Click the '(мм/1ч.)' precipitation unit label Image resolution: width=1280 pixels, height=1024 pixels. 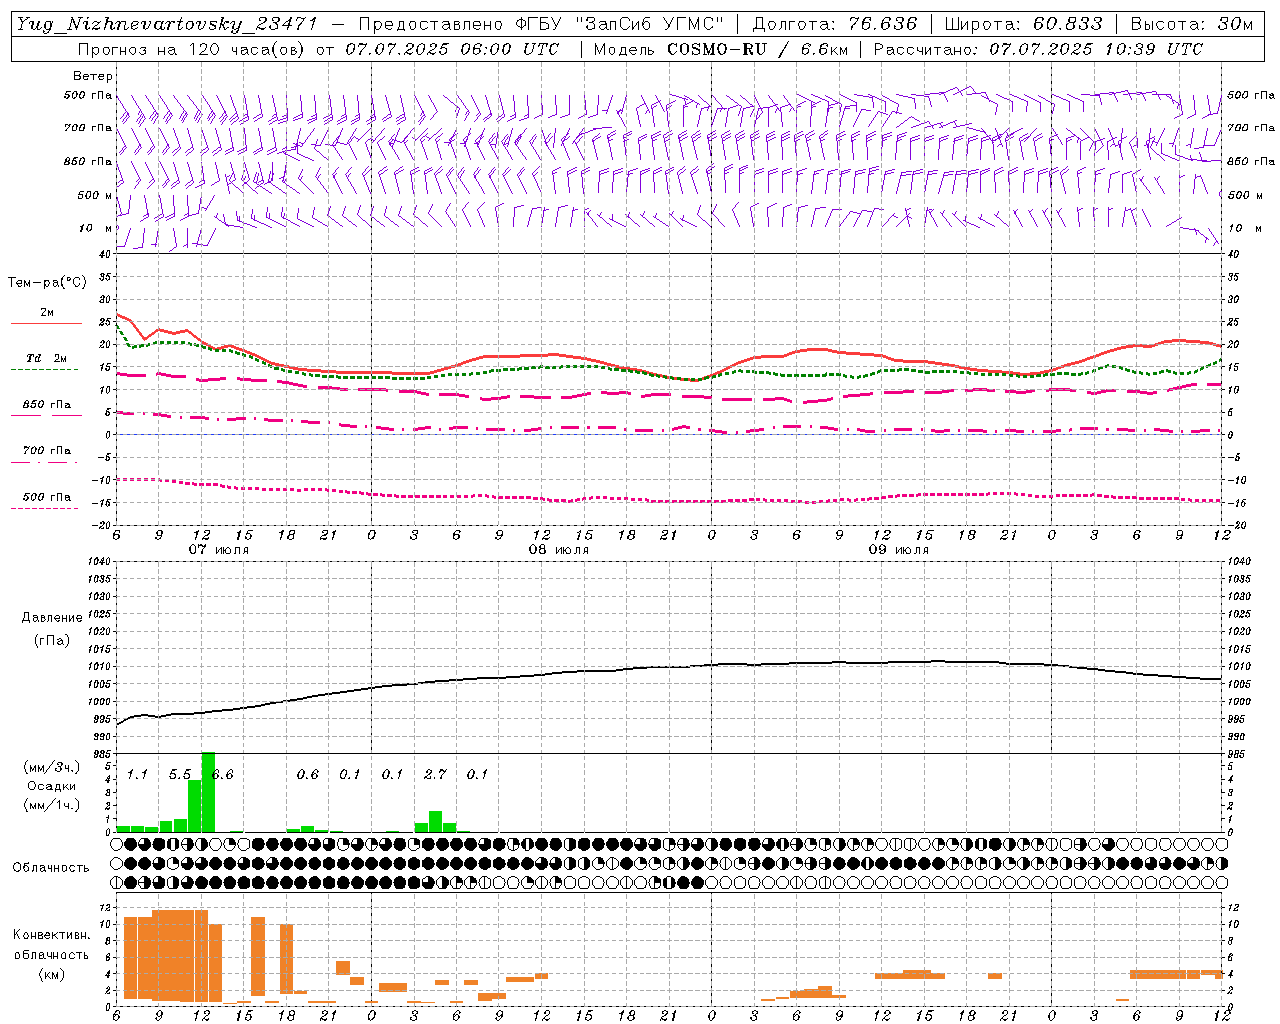[51, 805]
